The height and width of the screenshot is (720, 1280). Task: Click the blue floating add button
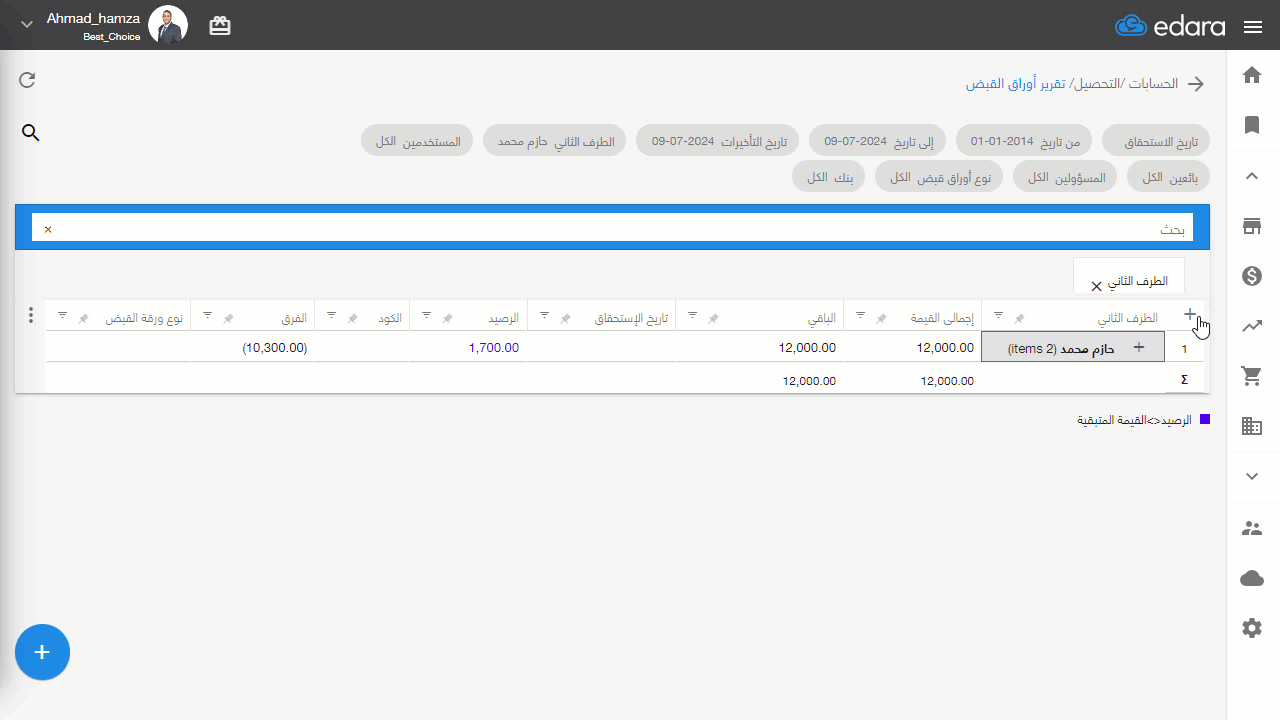42,652
